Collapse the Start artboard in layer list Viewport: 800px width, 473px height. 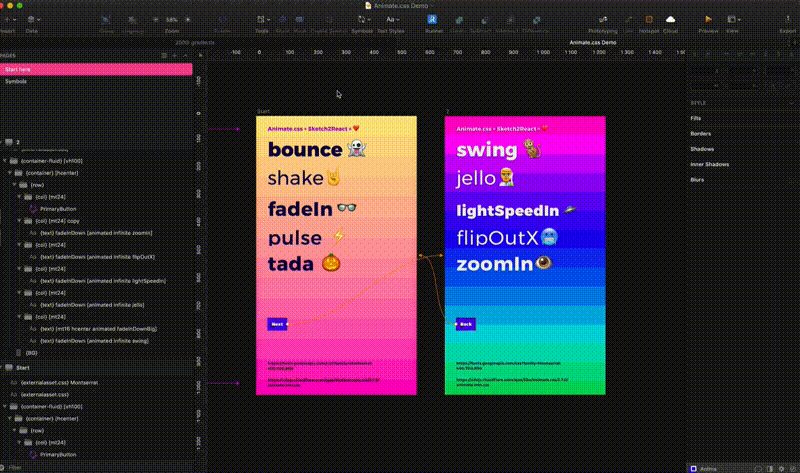point(2,368)
